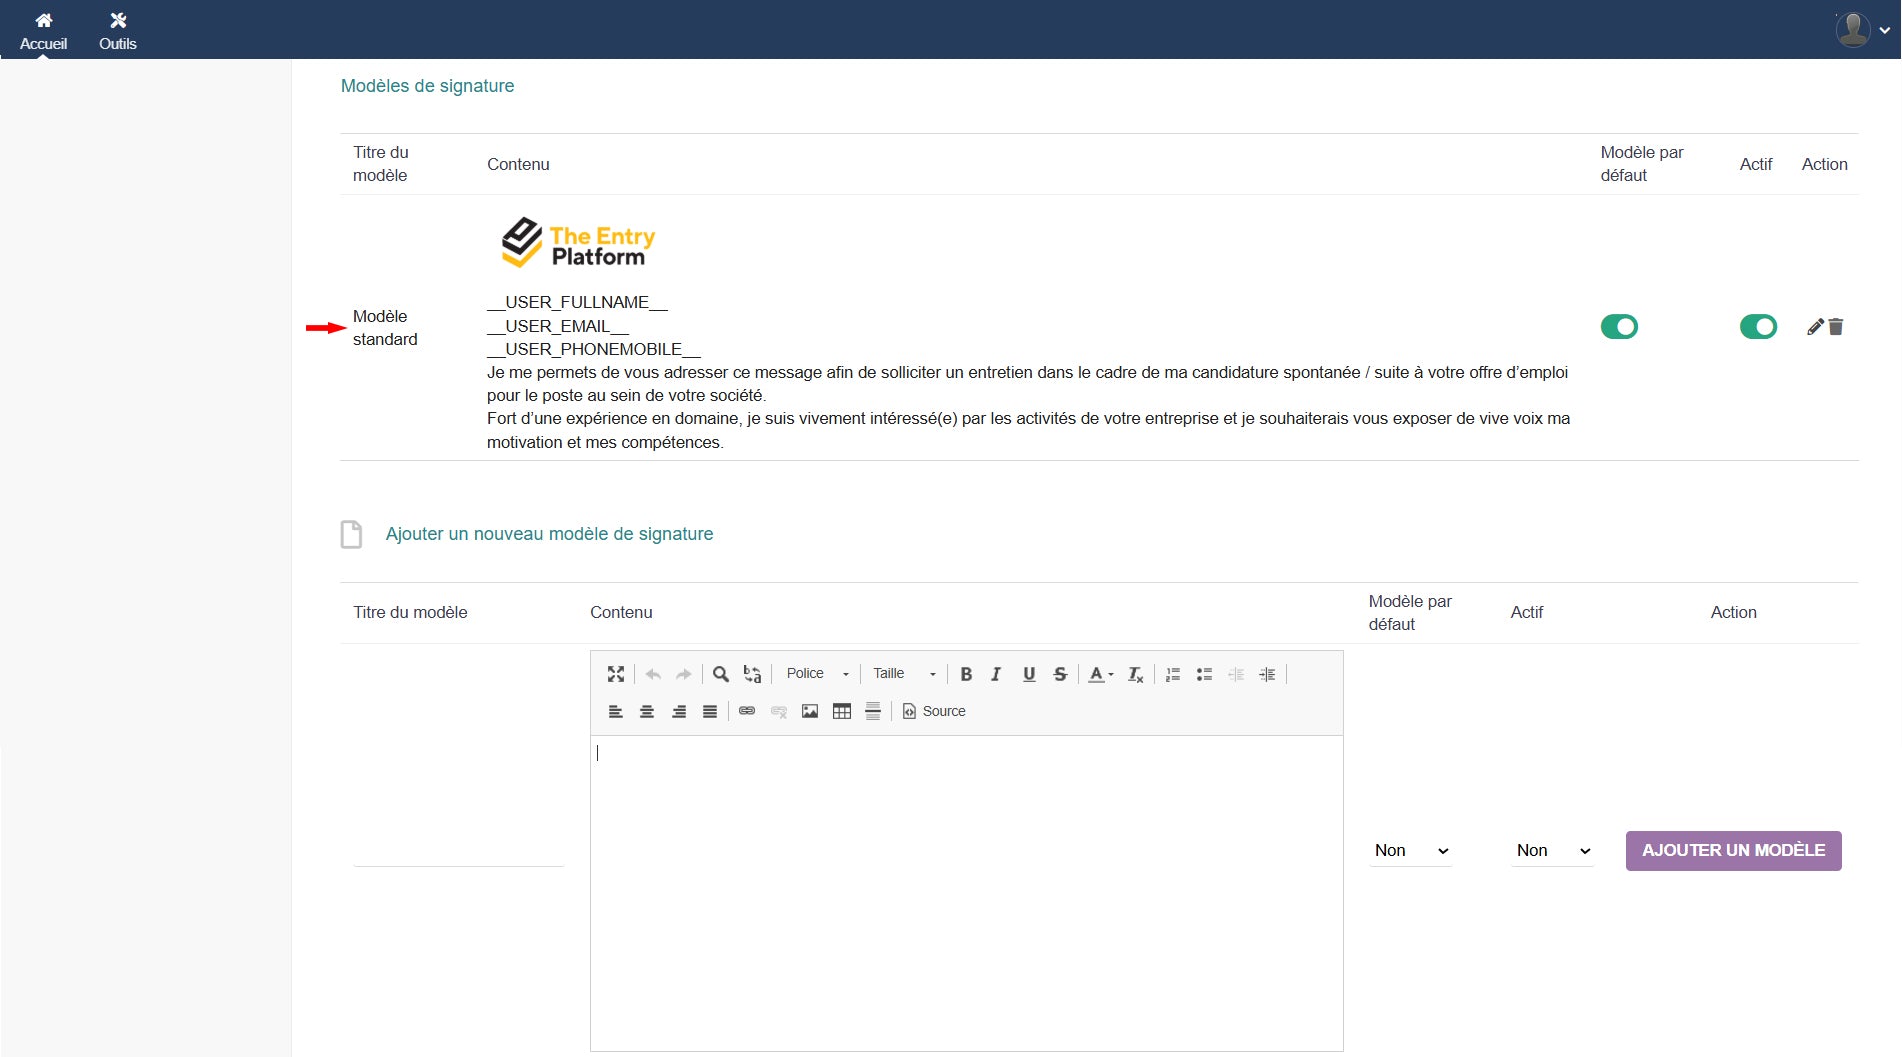Maximize the editor with the fullscreen icon

click(x=616, y=674)
